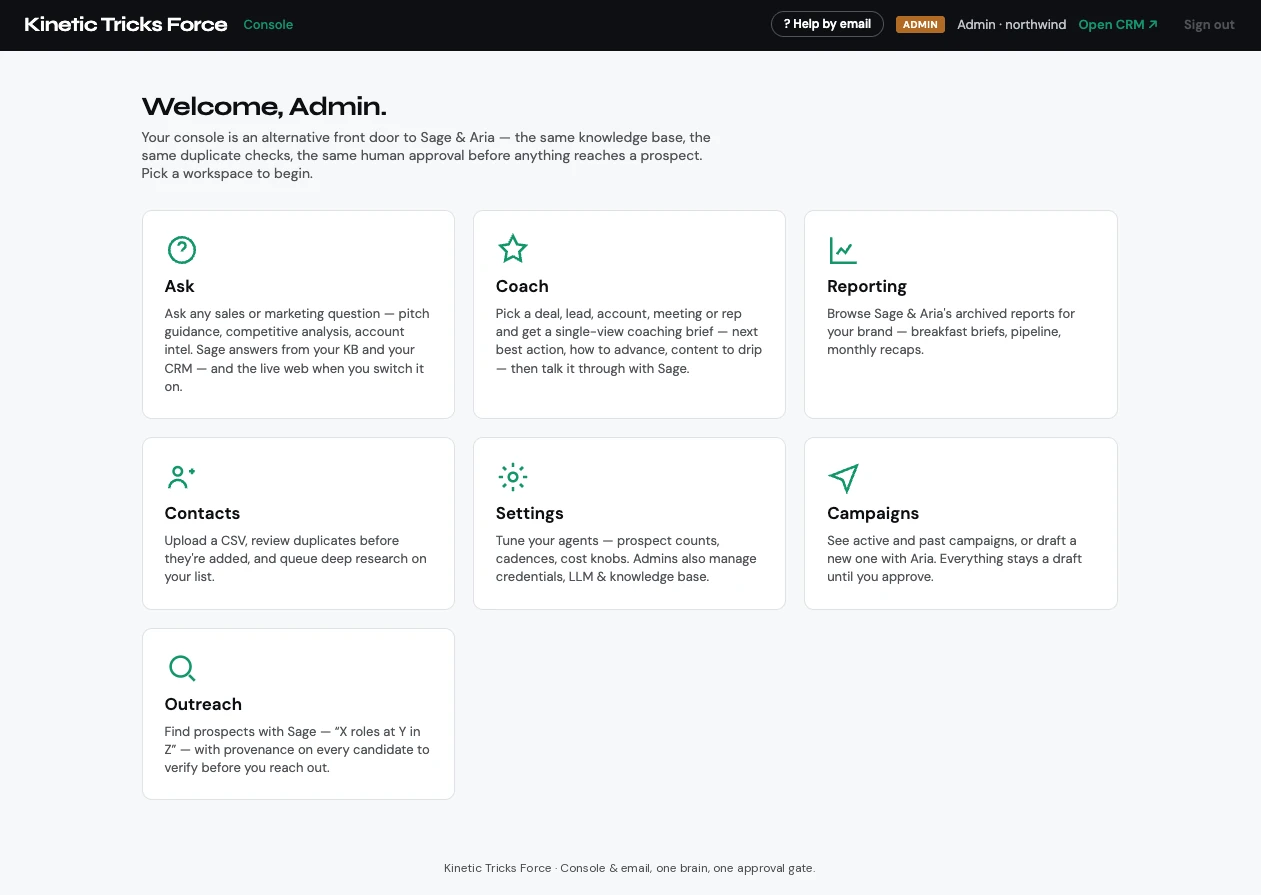Click the Reporting line chart icon
Image resolution: width=1261 pixels, height=895 pixels.
[843, 250]
